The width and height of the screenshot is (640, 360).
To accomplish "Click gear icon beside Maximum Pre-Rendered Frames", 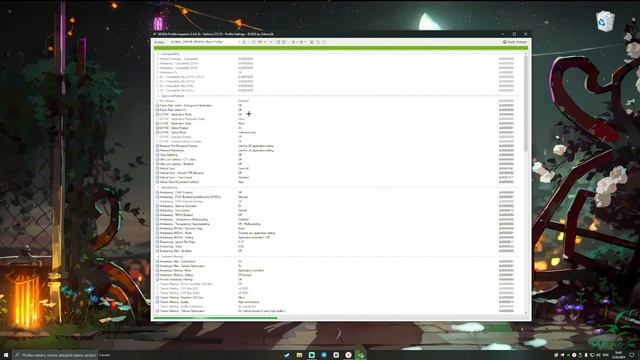I will pyautogui.click(x=157, y=146).
